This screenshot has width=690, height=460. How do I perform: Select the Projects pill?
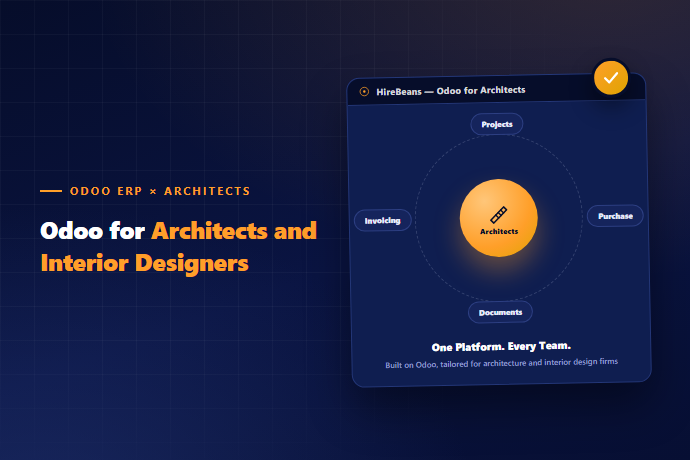tap(497, 124)
